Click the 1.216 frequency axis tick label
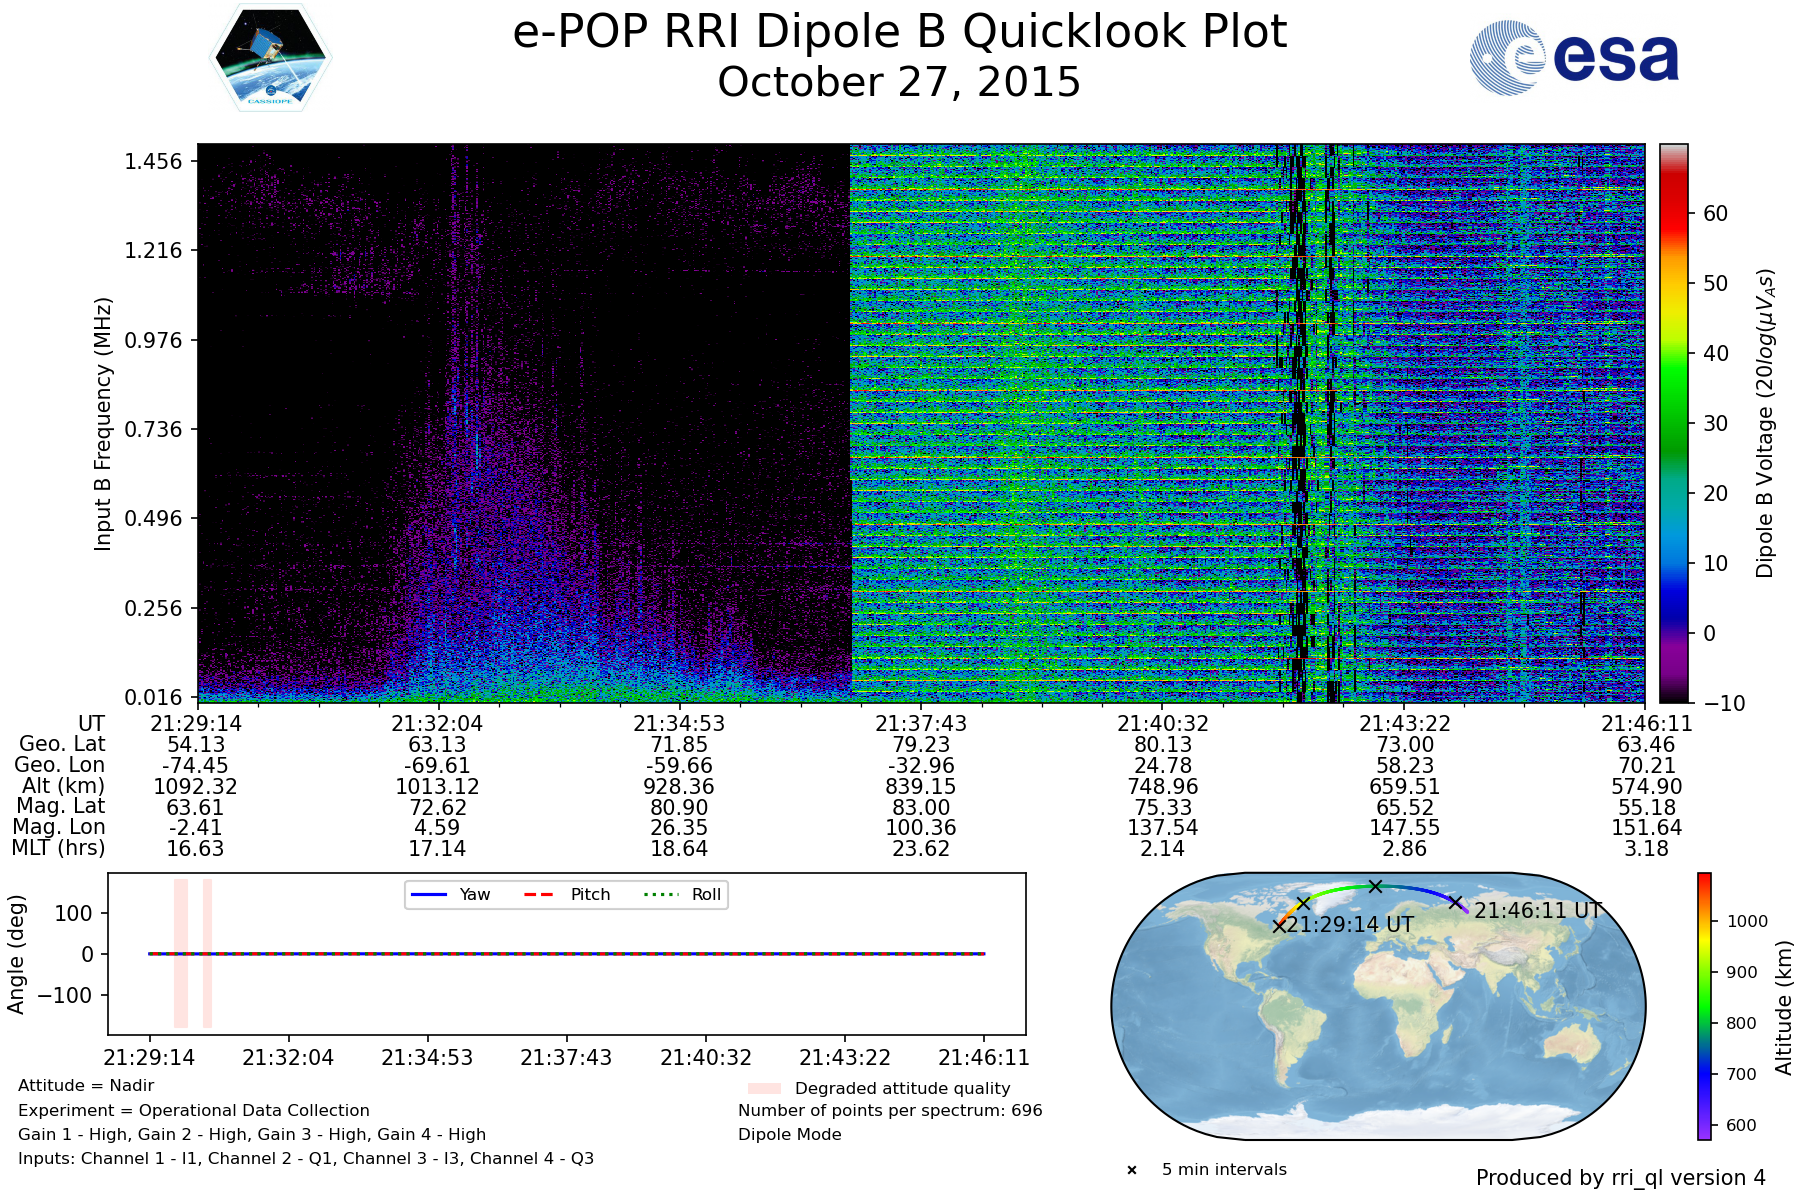The width and height of the screenshot is (1800, 1200). (x=153, y=250)
